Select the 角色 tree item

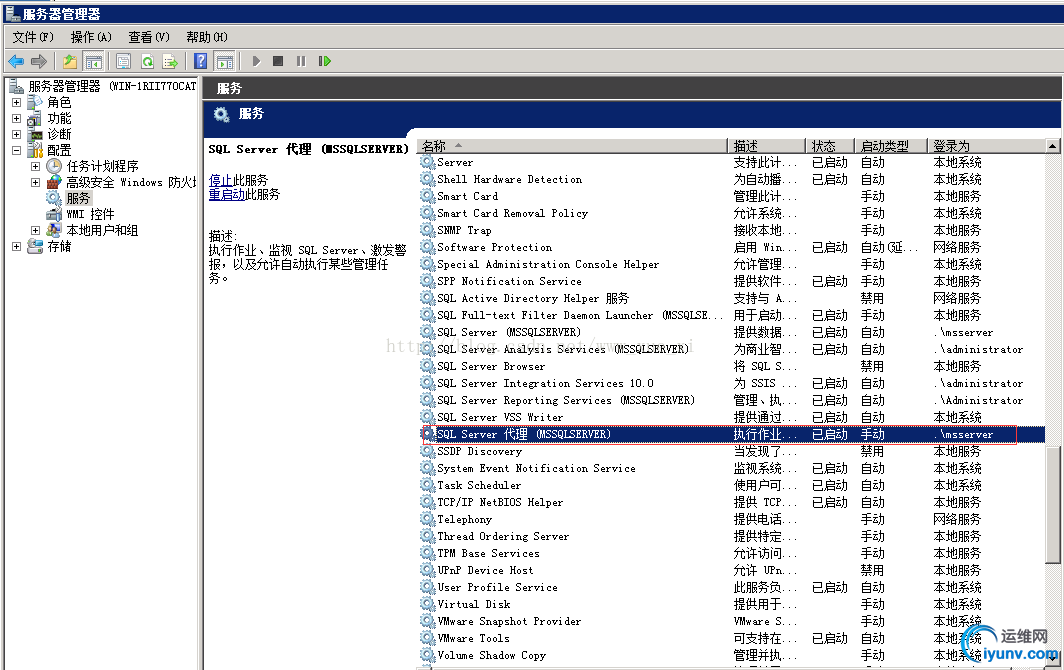point(59,103)
